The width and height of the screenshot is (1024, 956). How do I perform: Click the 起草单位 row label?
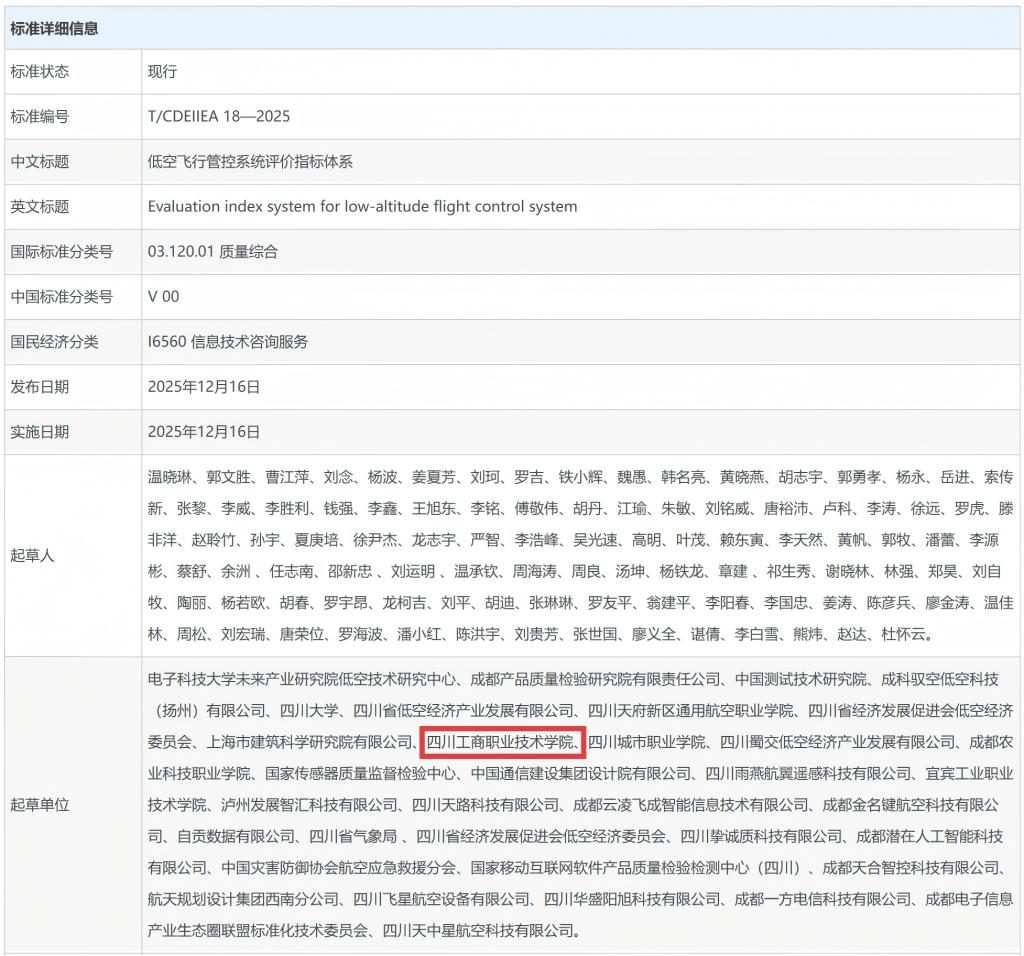[40, 804]
